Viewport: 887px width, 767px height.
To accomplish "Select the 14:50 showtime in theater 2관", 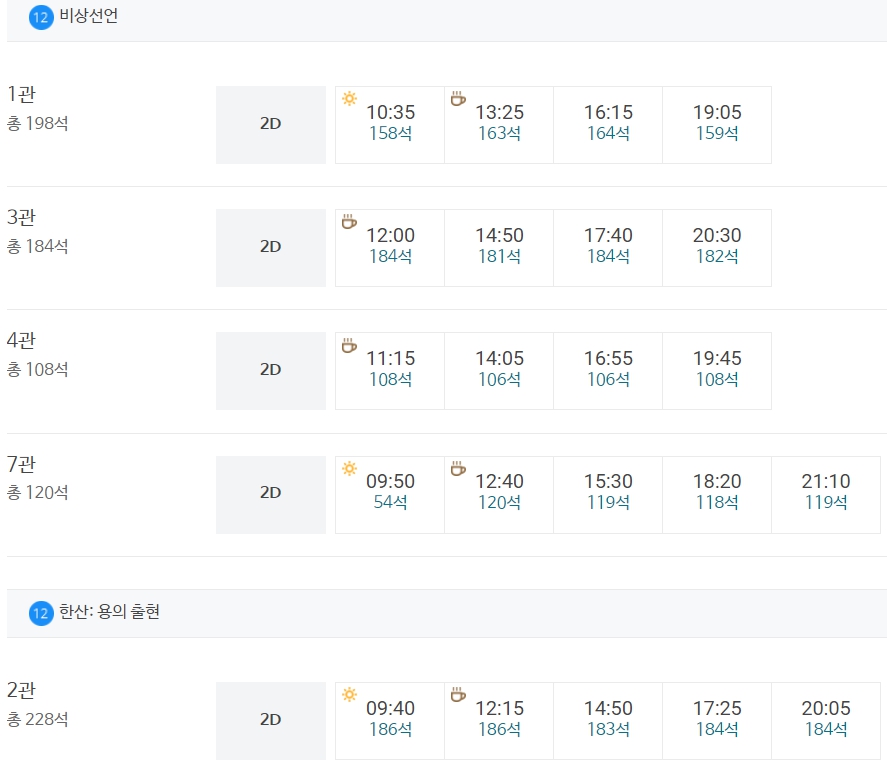I will pyautogui.click(x=607, y=719).
